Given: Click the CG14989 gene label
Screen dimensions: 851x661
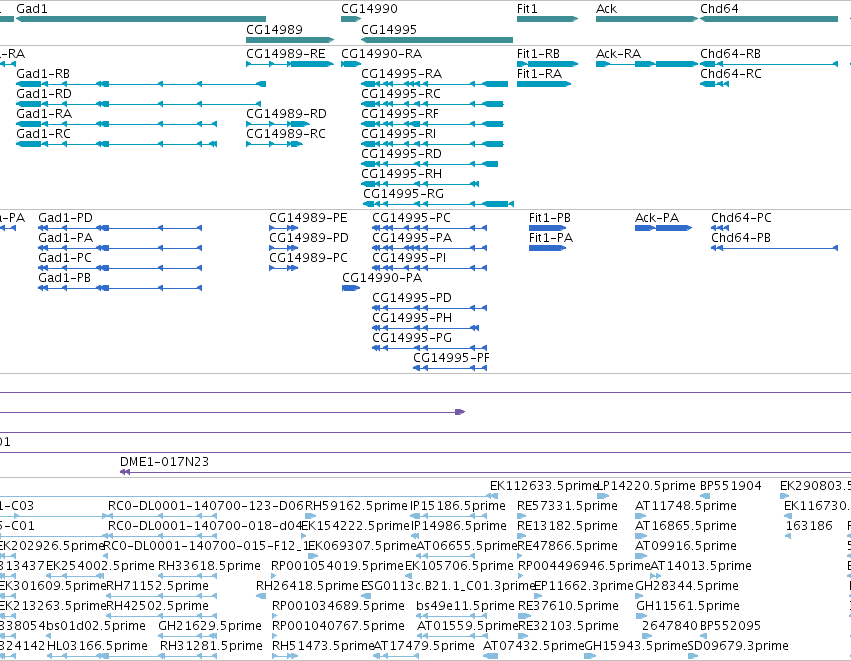Looking at the screenshot, I should coord(274,29).
